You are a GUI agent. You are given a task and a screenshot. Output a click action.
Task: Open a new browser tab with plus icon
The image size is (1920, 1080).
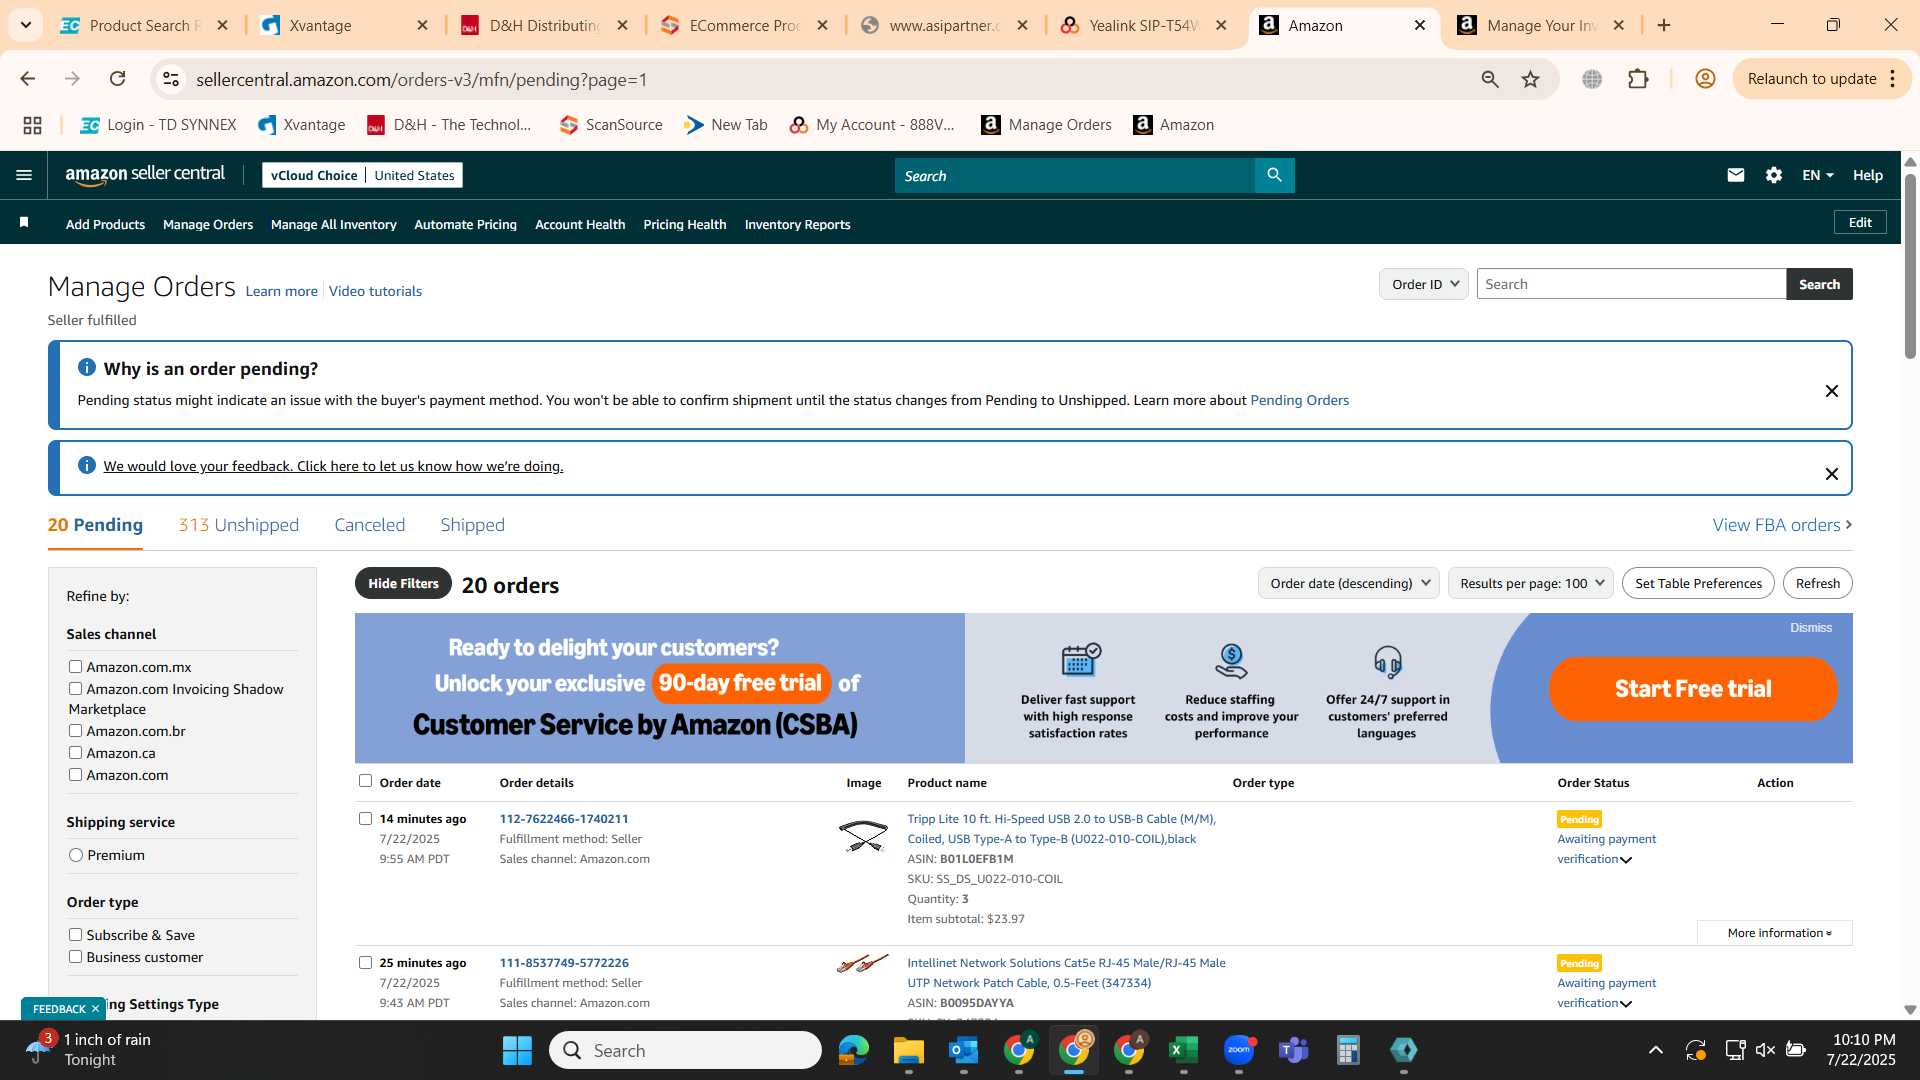pos(1664,25)
